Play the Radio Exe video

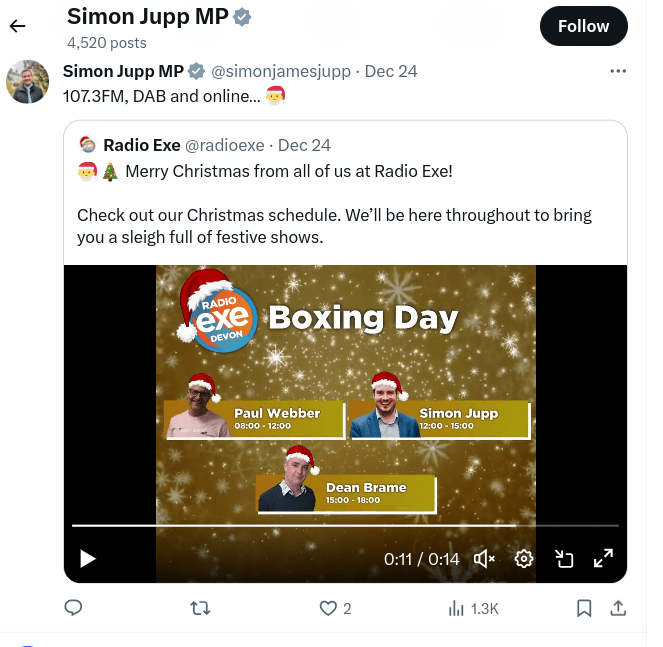[88, 558]
